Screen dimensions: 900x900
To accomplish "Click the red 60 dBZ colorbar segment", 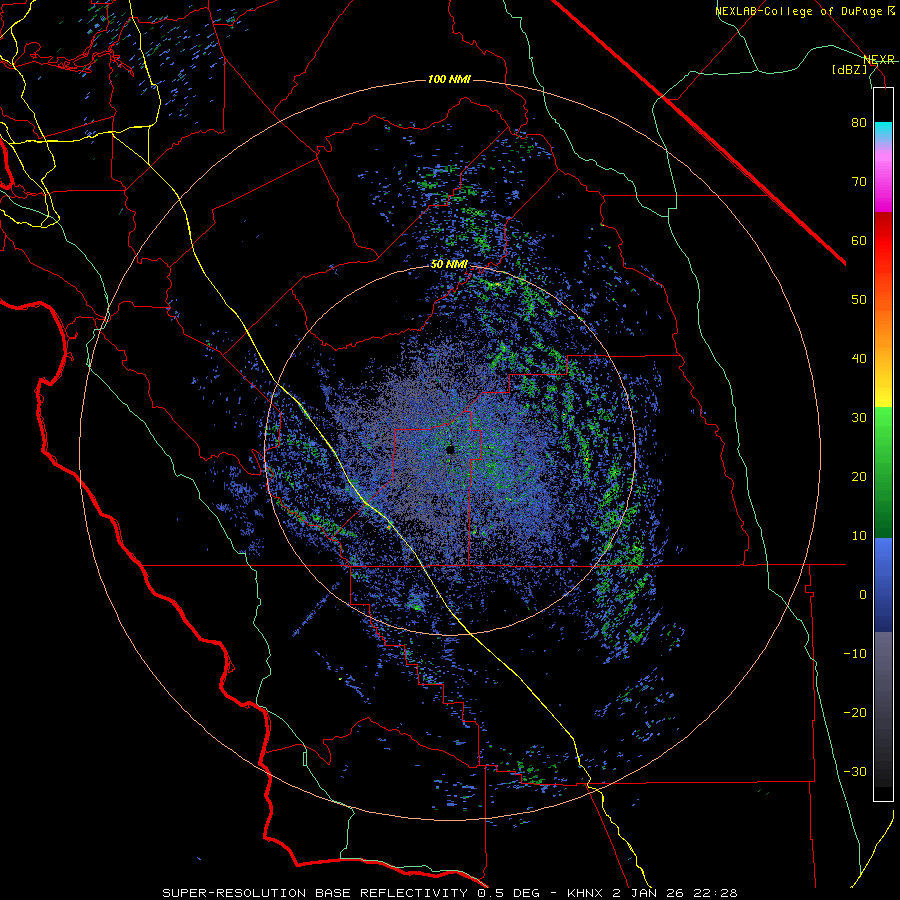I will click(883, 240).
